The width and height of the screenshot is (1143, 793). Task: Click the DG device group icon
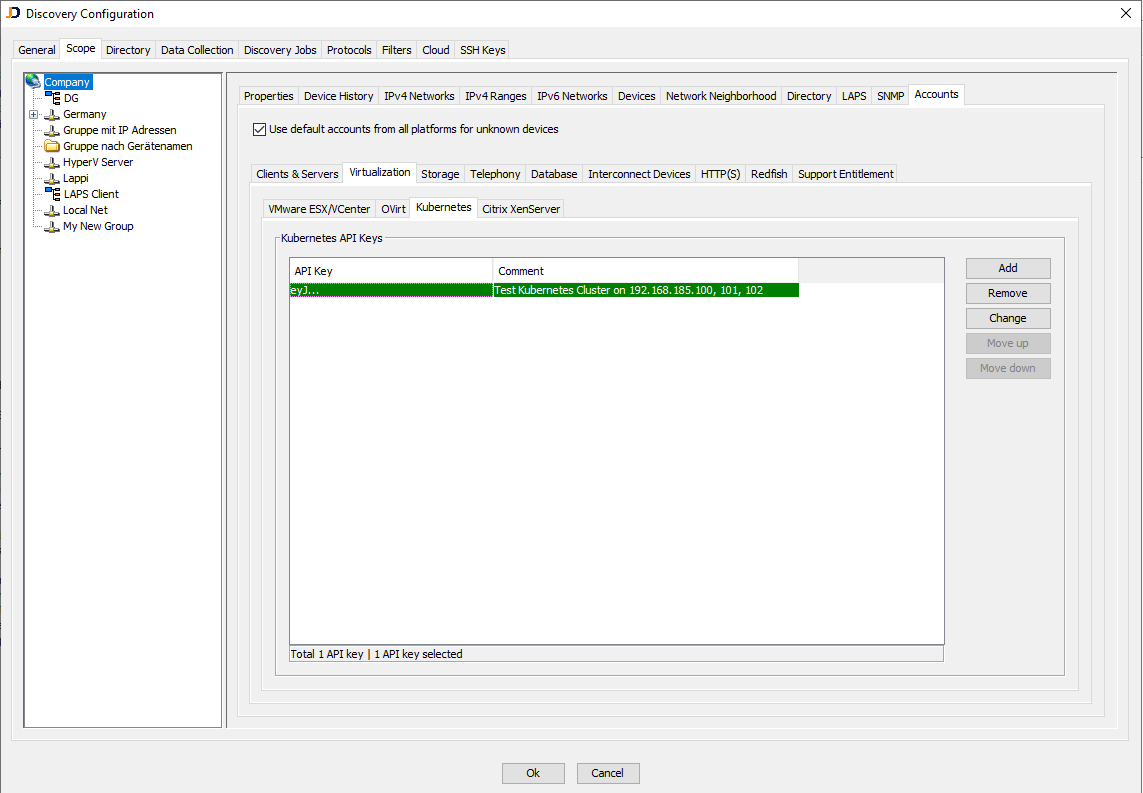(x=50, y=97)
